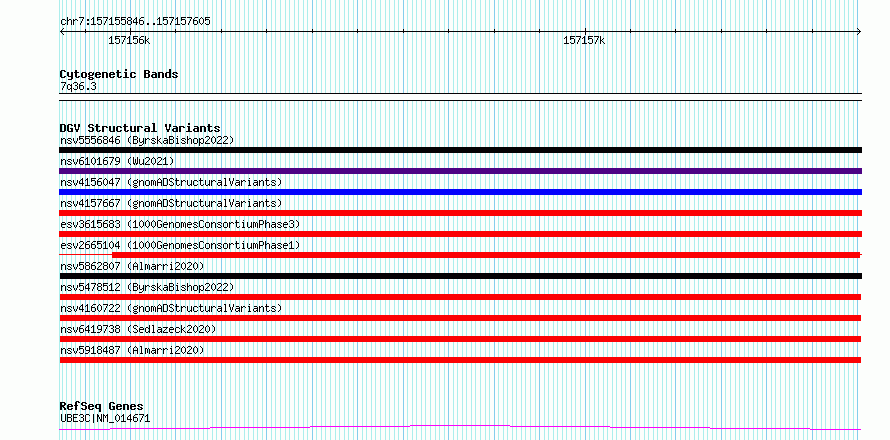Click the red bar for nsv5918487
The image size is (890, 440).
coord(460,360)
